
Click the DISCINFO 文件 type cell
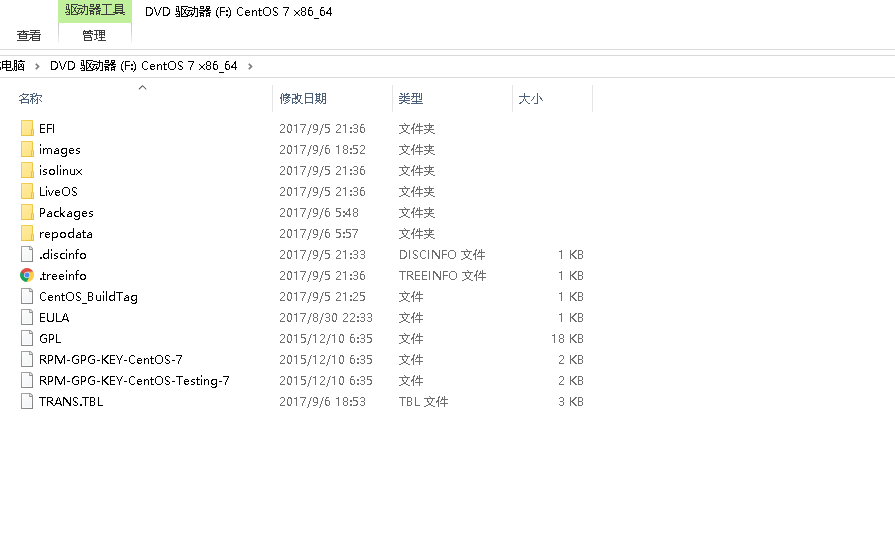442,254
